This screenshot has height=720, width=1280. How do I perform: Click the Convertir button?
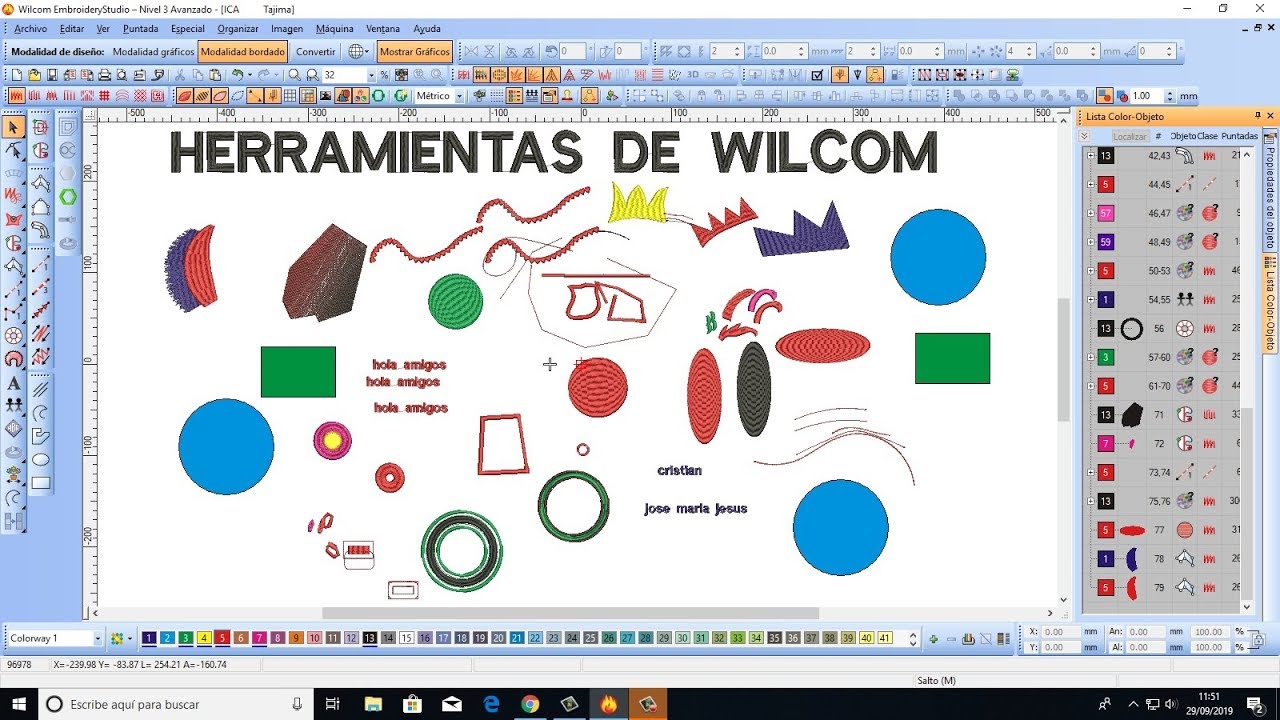pyautogui.click(x=316, y=51)
